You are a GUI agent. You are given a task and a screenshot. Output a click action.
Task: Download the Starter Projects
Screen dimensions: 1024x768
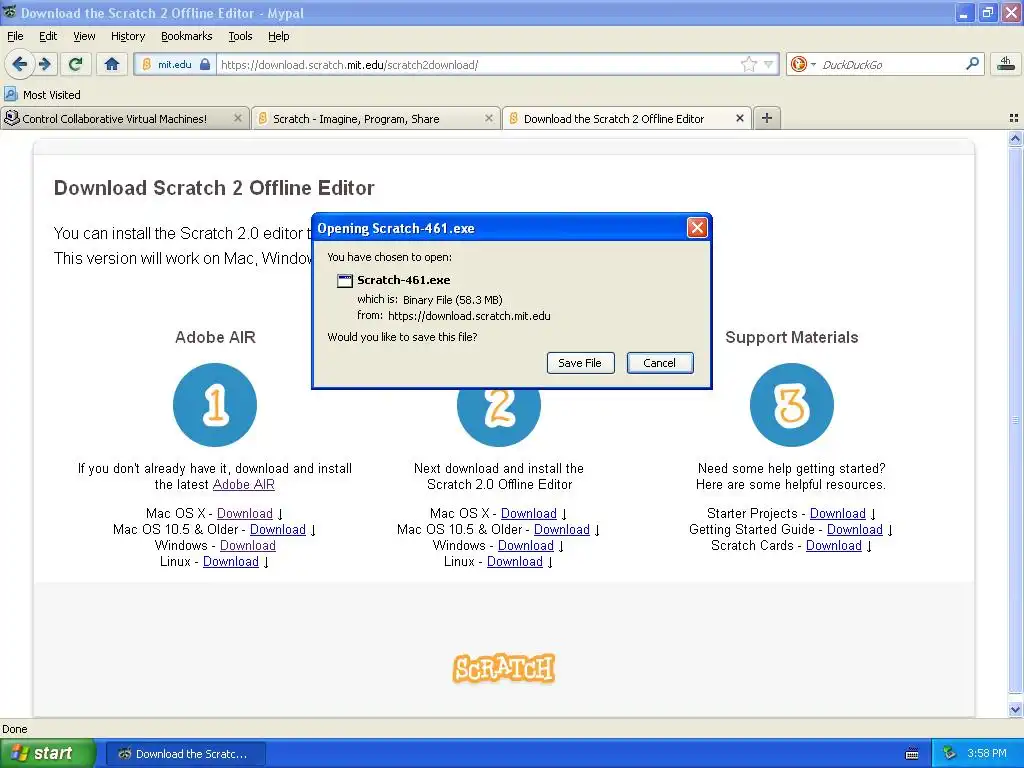[838, 513]
